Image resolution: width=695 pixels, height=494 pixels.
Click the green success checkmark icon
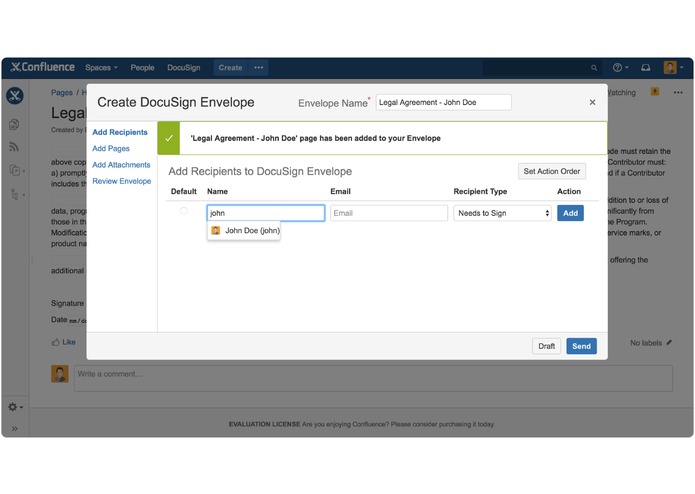169,138
